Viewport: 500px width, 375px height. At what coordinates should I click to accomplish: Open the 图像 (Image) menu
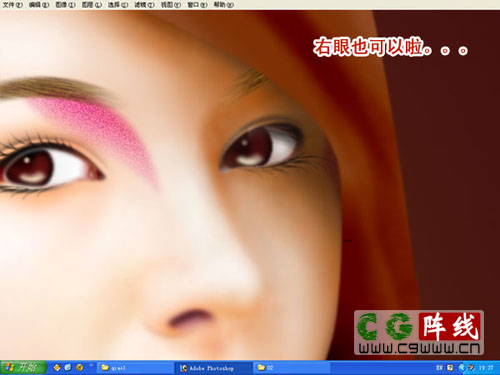point(65,5)
